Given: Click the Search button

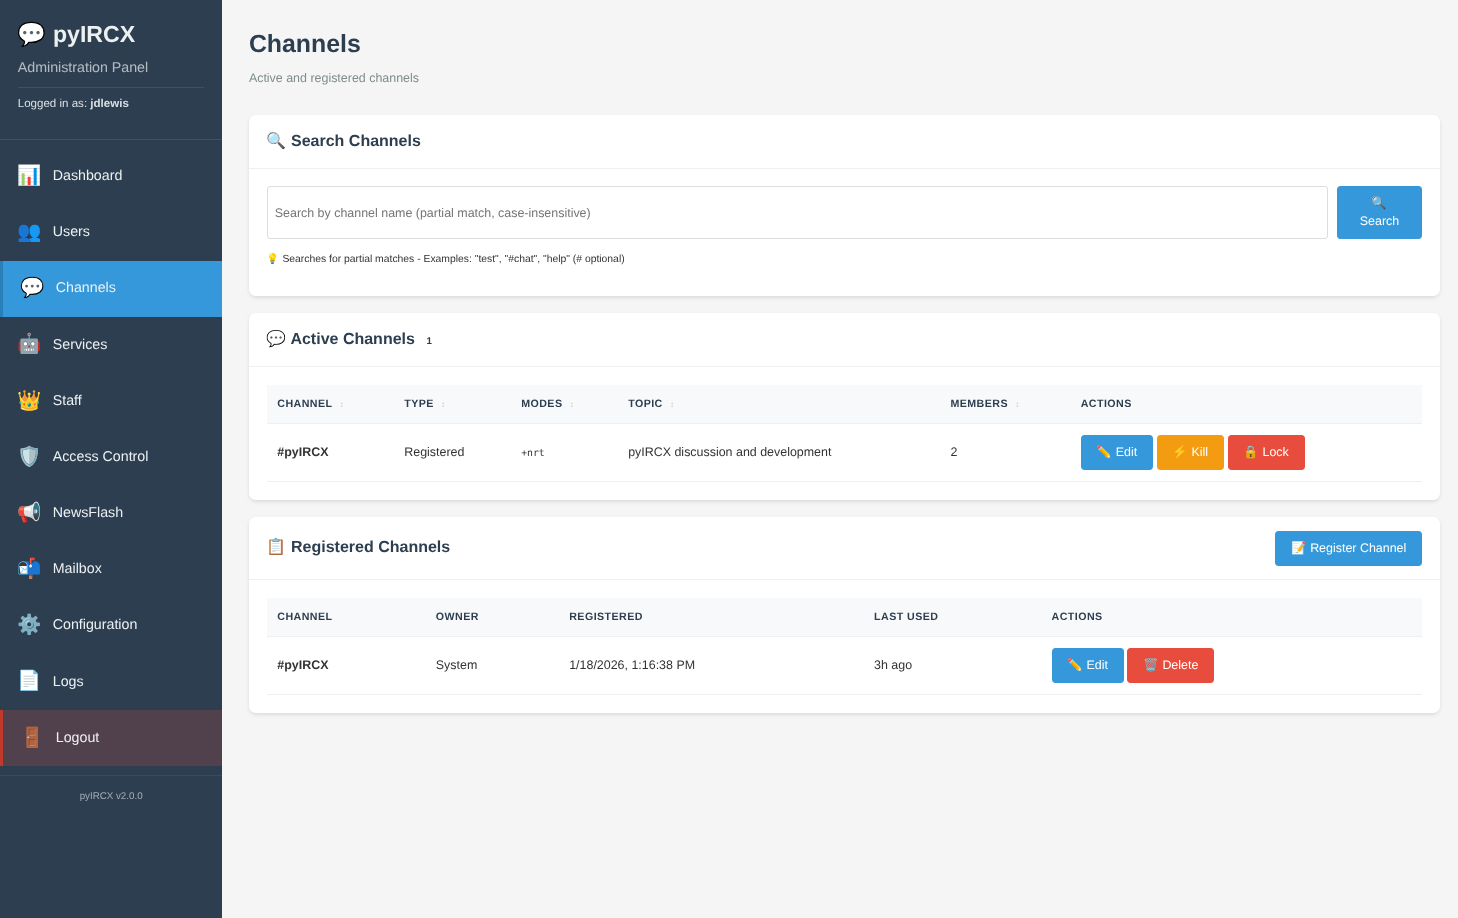Looking at the screenshot, I should click(1378, 212).
